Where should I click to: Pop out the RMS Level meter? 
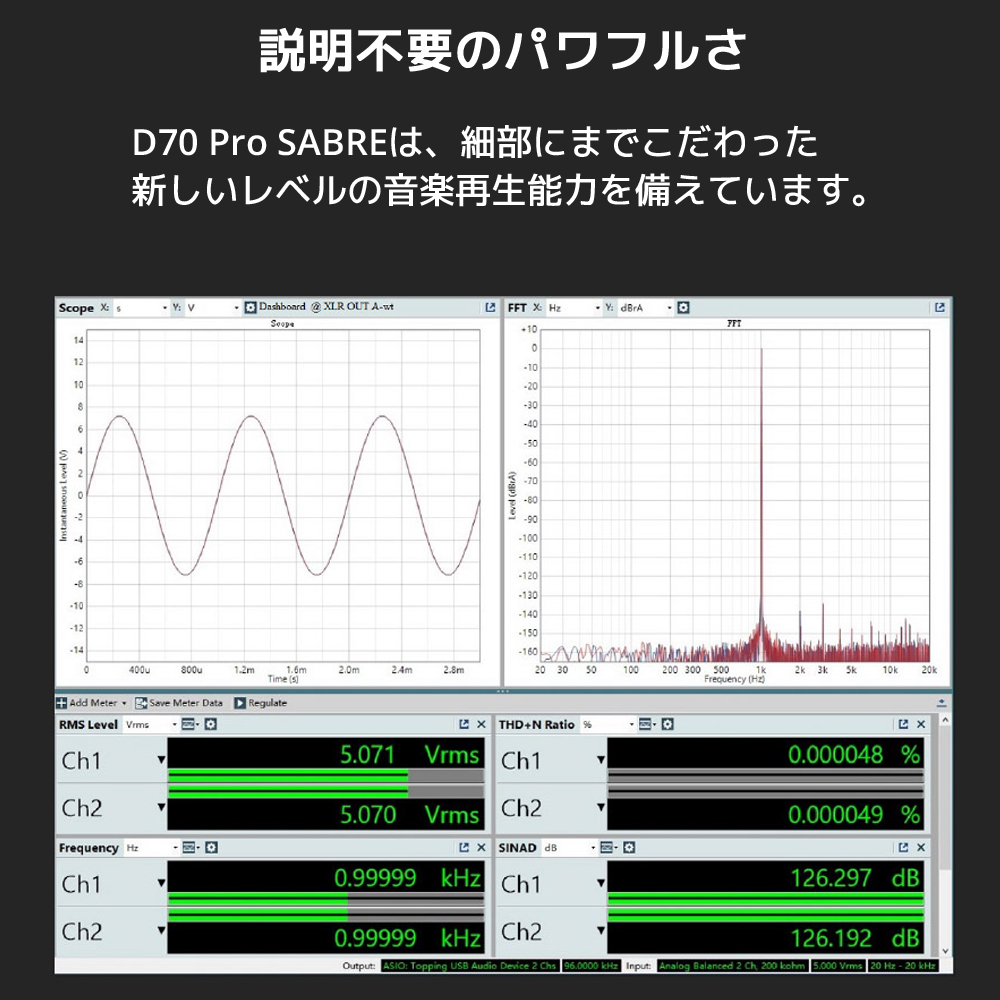[464, 724]
